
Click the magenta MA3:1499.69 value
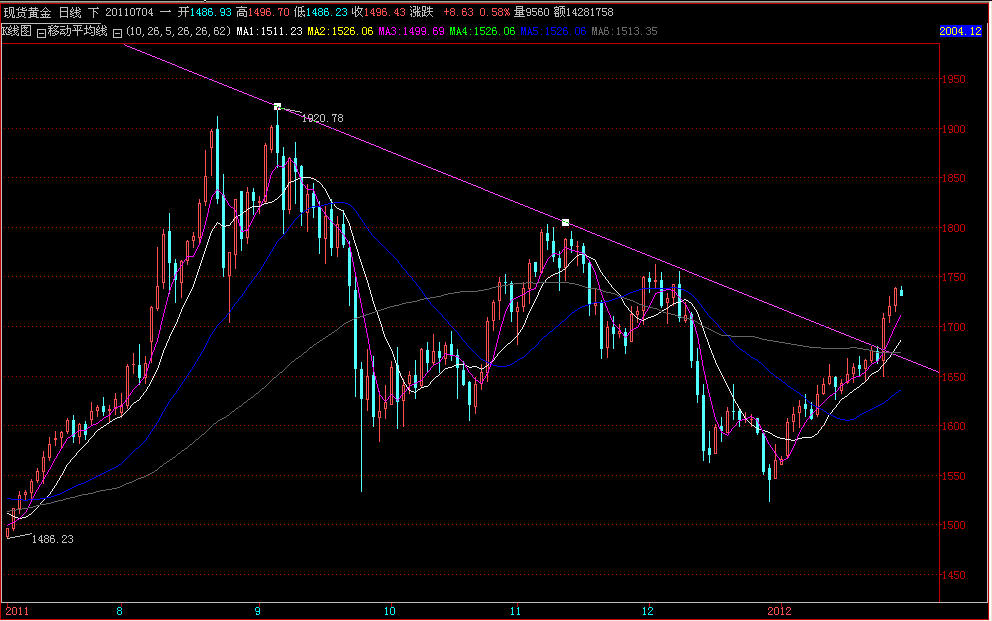tap(411, 31)
